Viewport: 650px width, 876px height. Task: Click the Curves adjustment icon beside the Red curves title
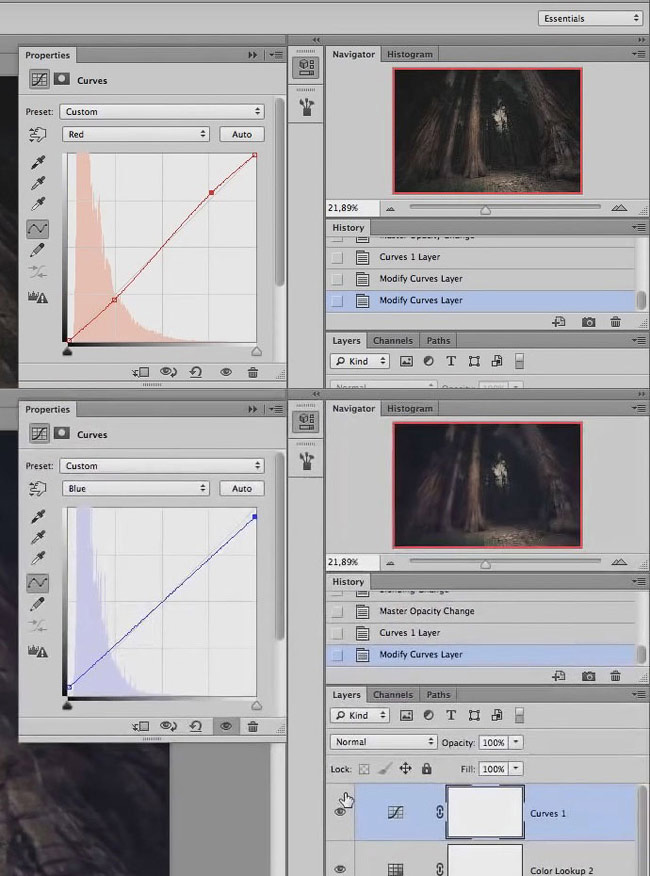point(39,79)
